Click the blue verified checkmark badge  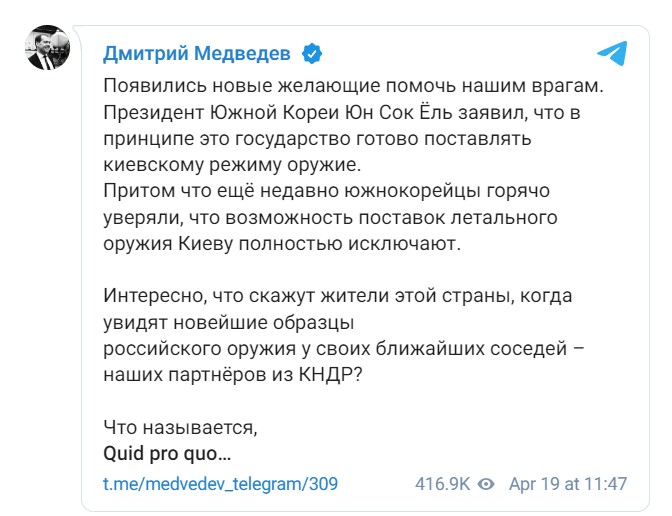click(x=312, y=53)
